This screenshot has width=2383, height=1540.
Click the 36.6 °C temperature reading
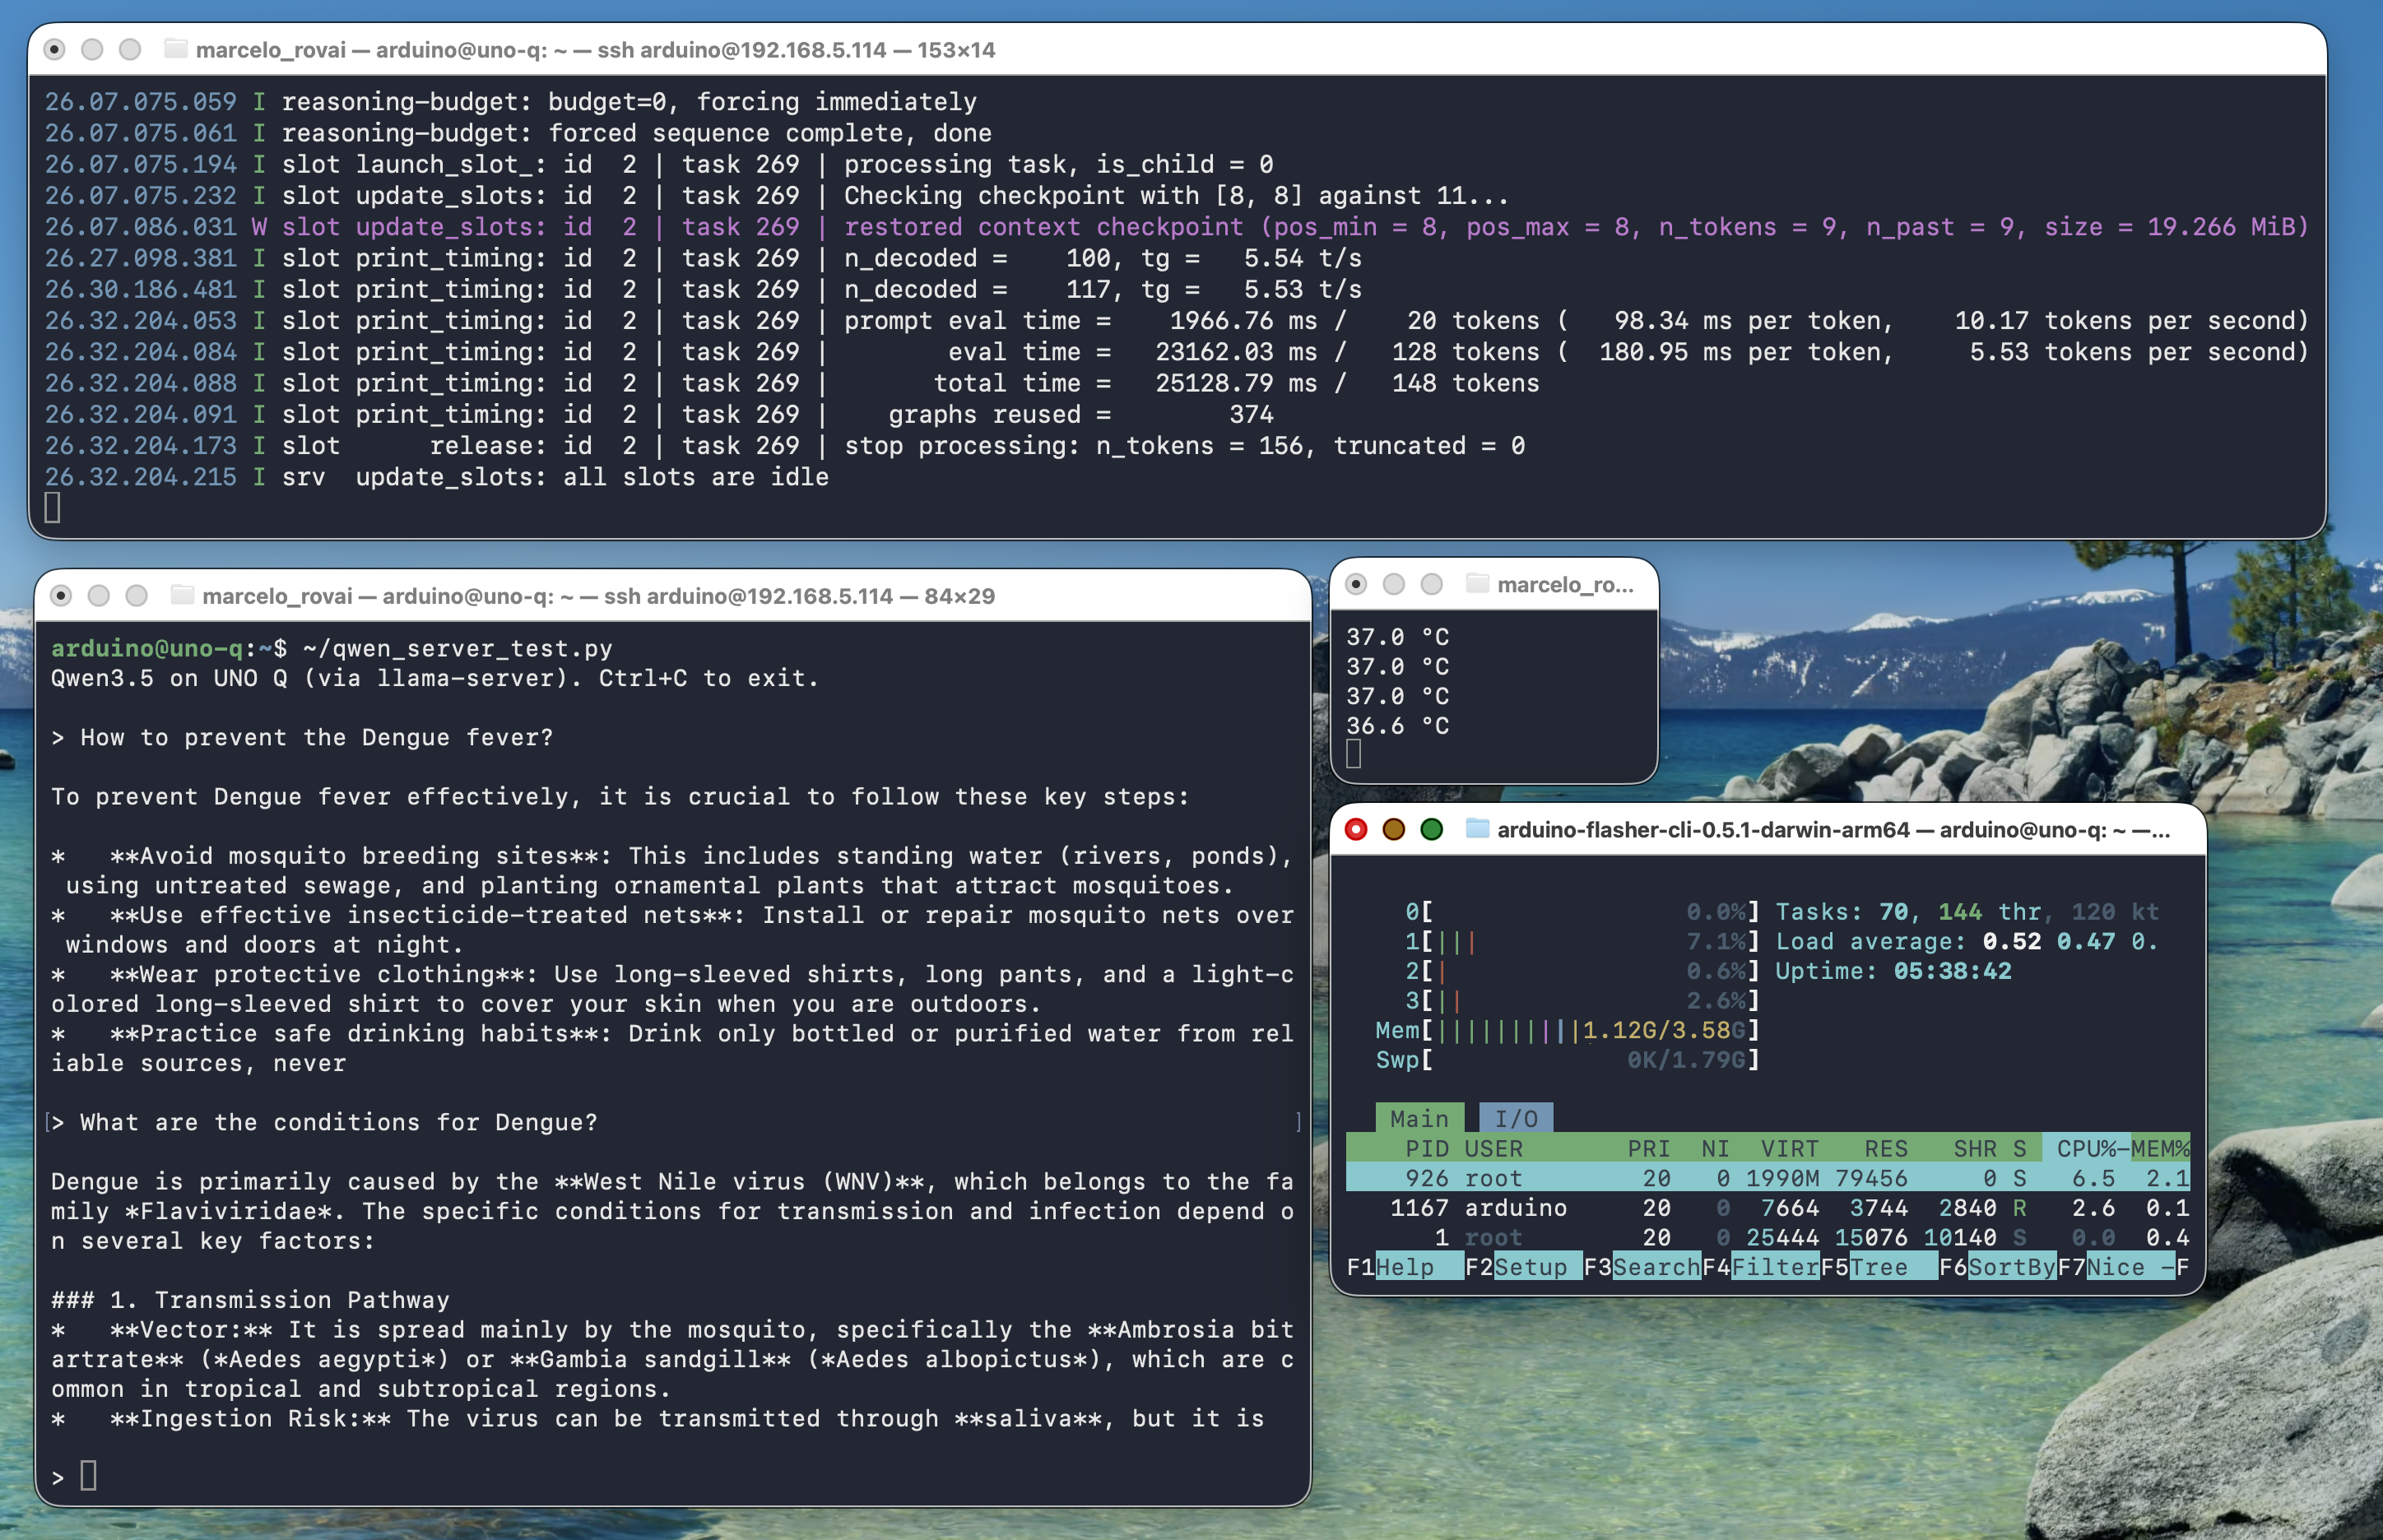pos(1397,725)
